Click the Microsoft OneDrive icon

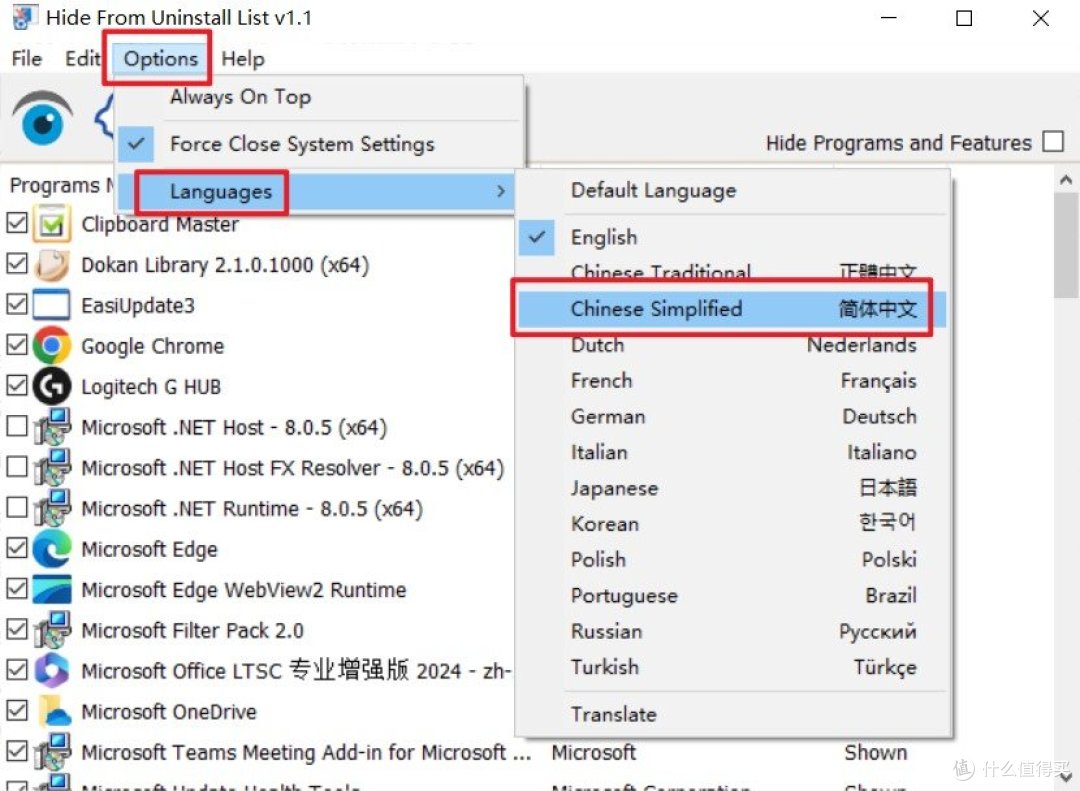[x=54, y=711]
